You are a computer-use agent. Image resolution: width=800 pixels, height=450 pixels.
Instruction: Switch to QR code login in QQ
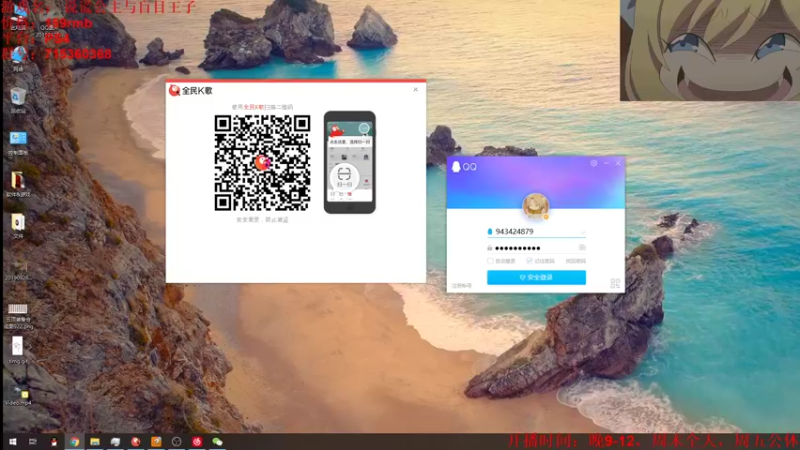[615, 283]
